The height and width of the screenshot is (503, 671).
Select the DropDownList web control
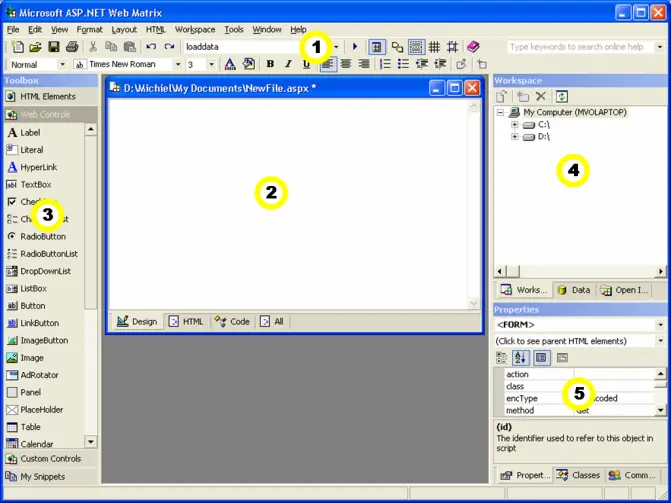click(x=44, y=271)
